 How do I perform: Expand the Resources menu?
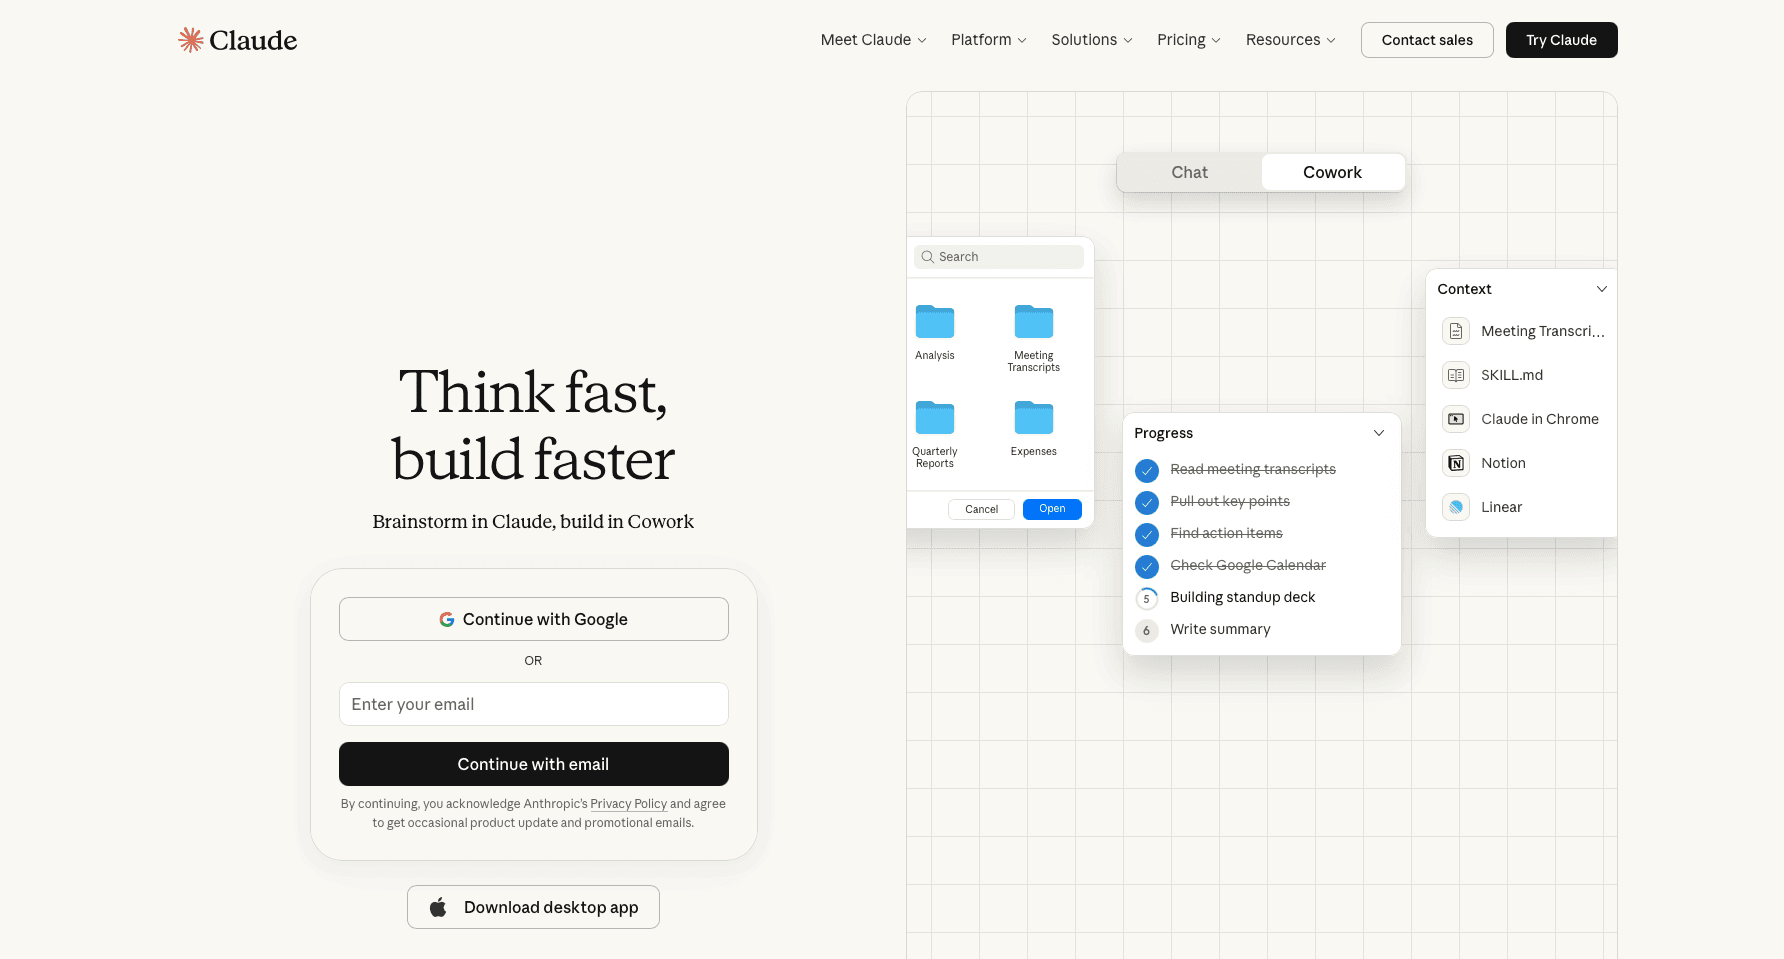click(x=1291, y=40)
